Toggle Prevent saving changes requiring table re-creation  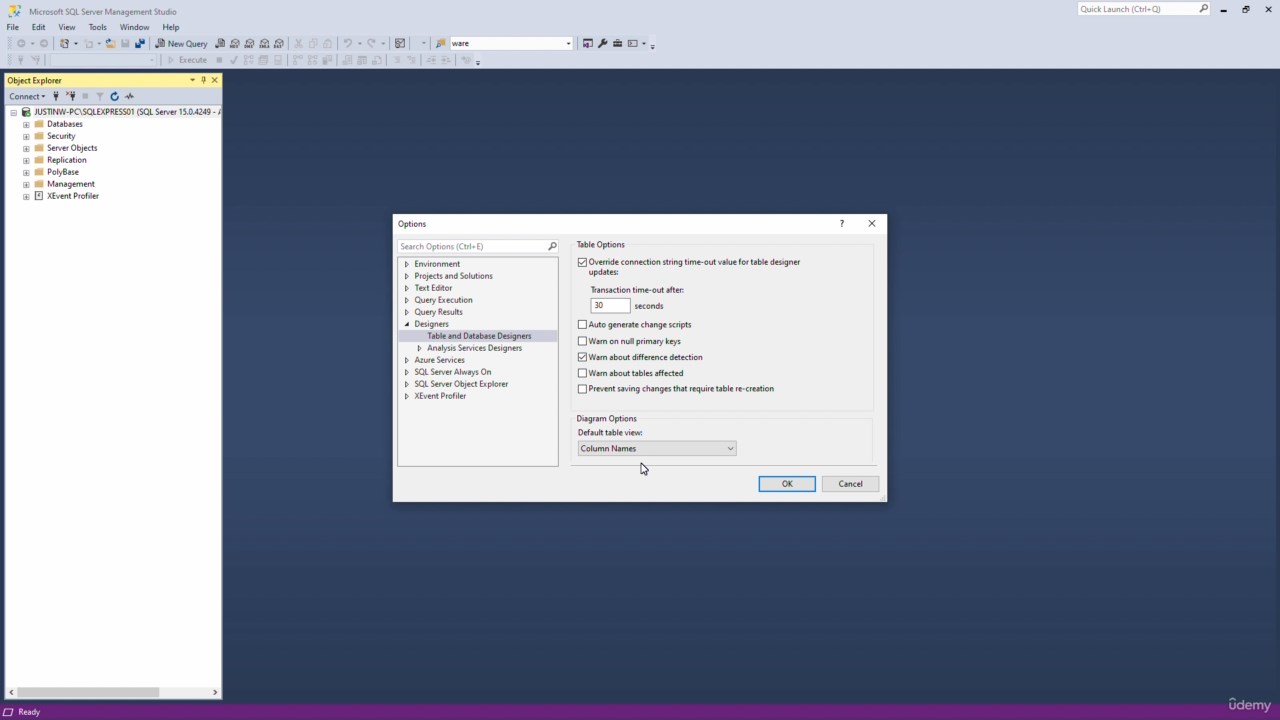click(x=583, y=389)
